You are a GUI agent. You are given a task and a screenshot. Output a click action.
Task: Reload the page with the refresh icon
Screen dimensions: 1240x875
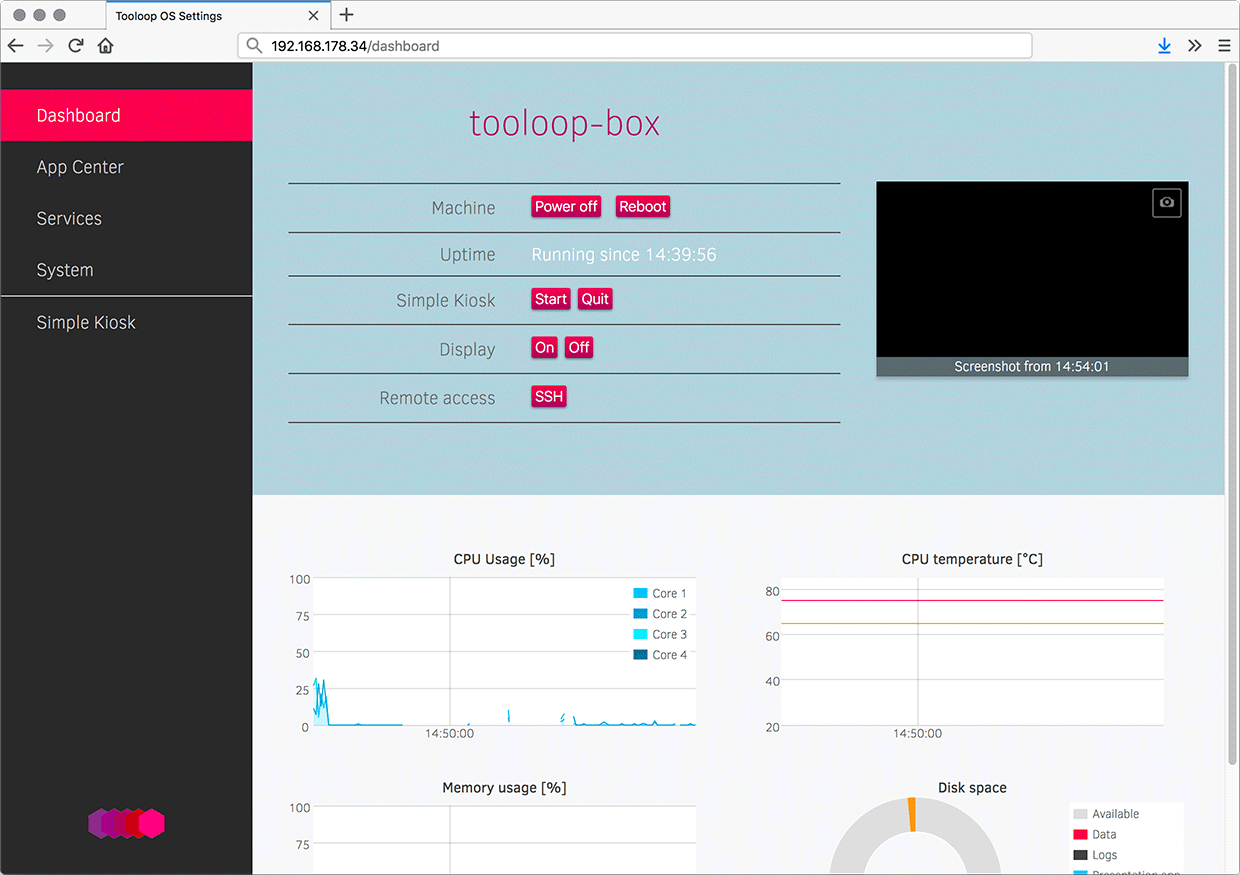75,46
